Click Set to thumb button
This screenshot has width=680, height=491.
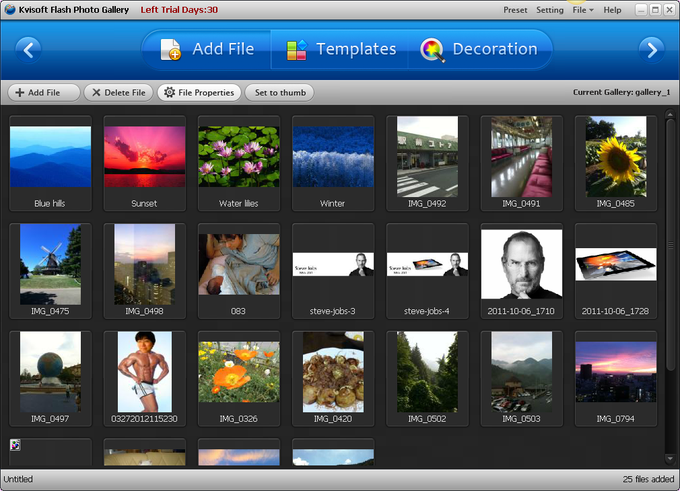(x=280, y=92)
